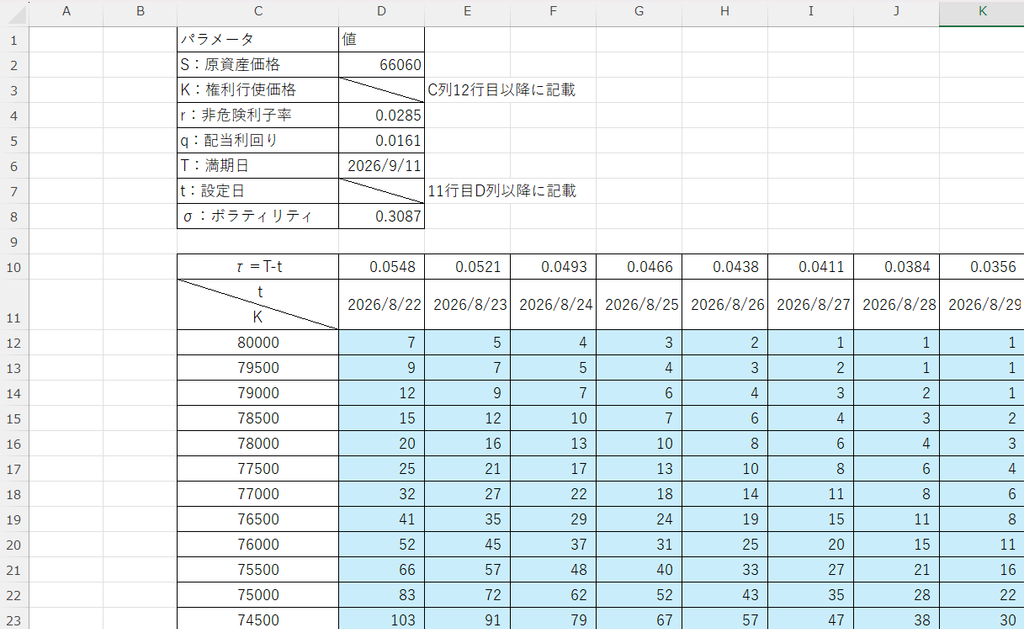
Task: Select the dividend yield cell 0.0161
Action: [x=381, y=140]
